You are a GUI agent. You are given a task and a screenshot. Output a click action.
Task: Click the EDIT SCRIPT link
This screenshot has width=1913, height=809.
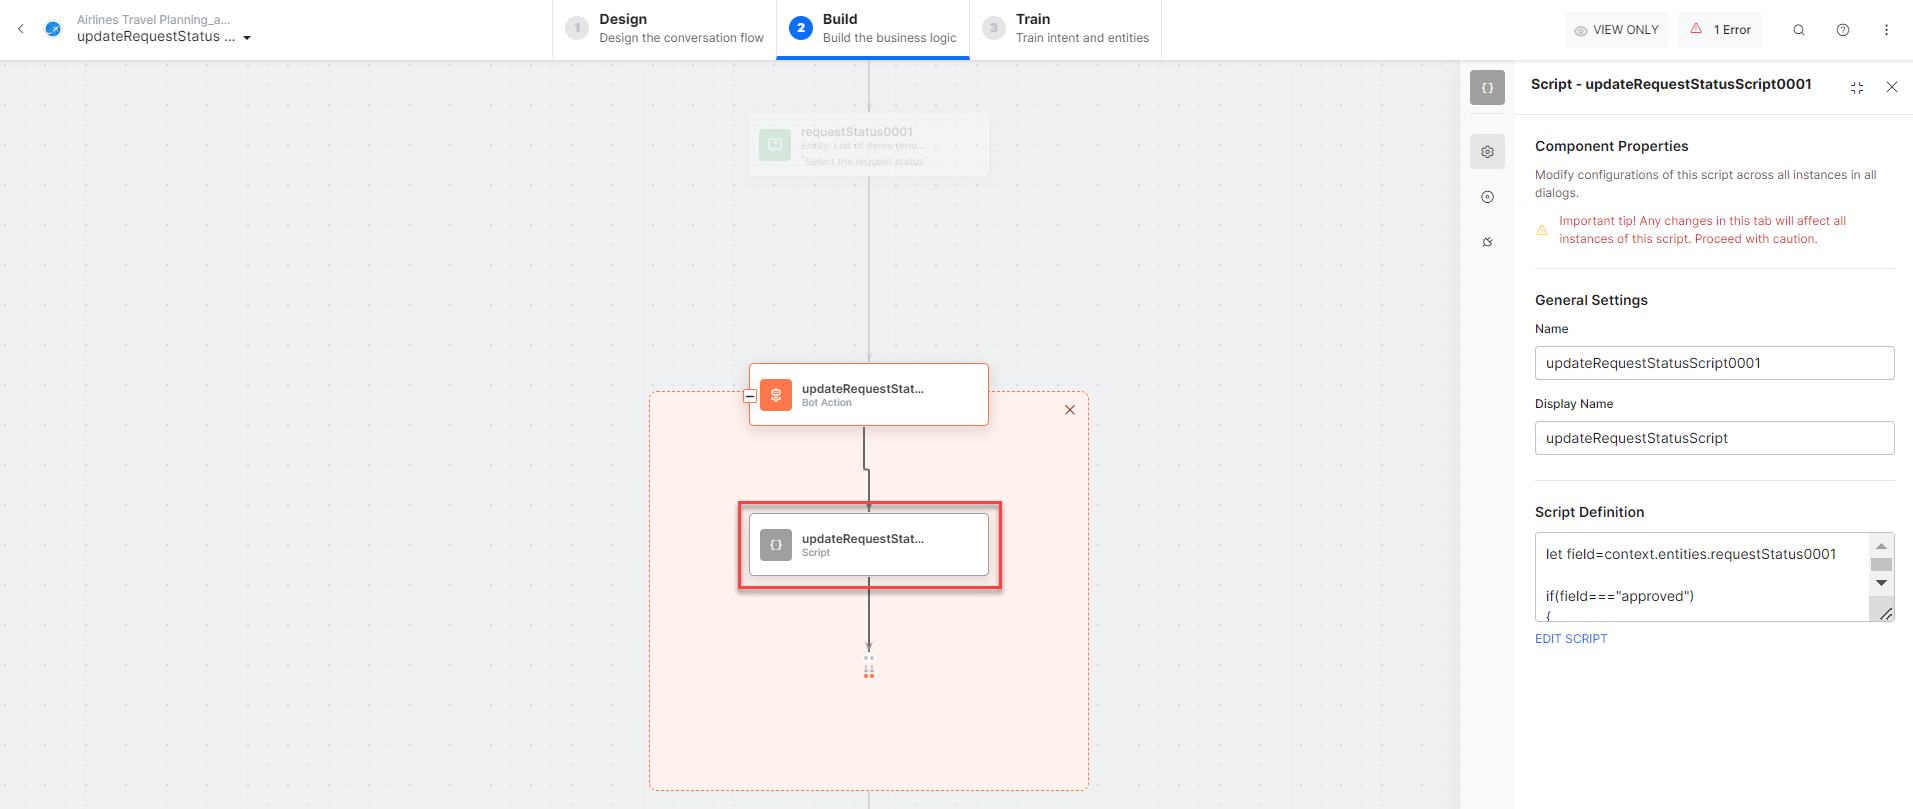click(1570, 639)
